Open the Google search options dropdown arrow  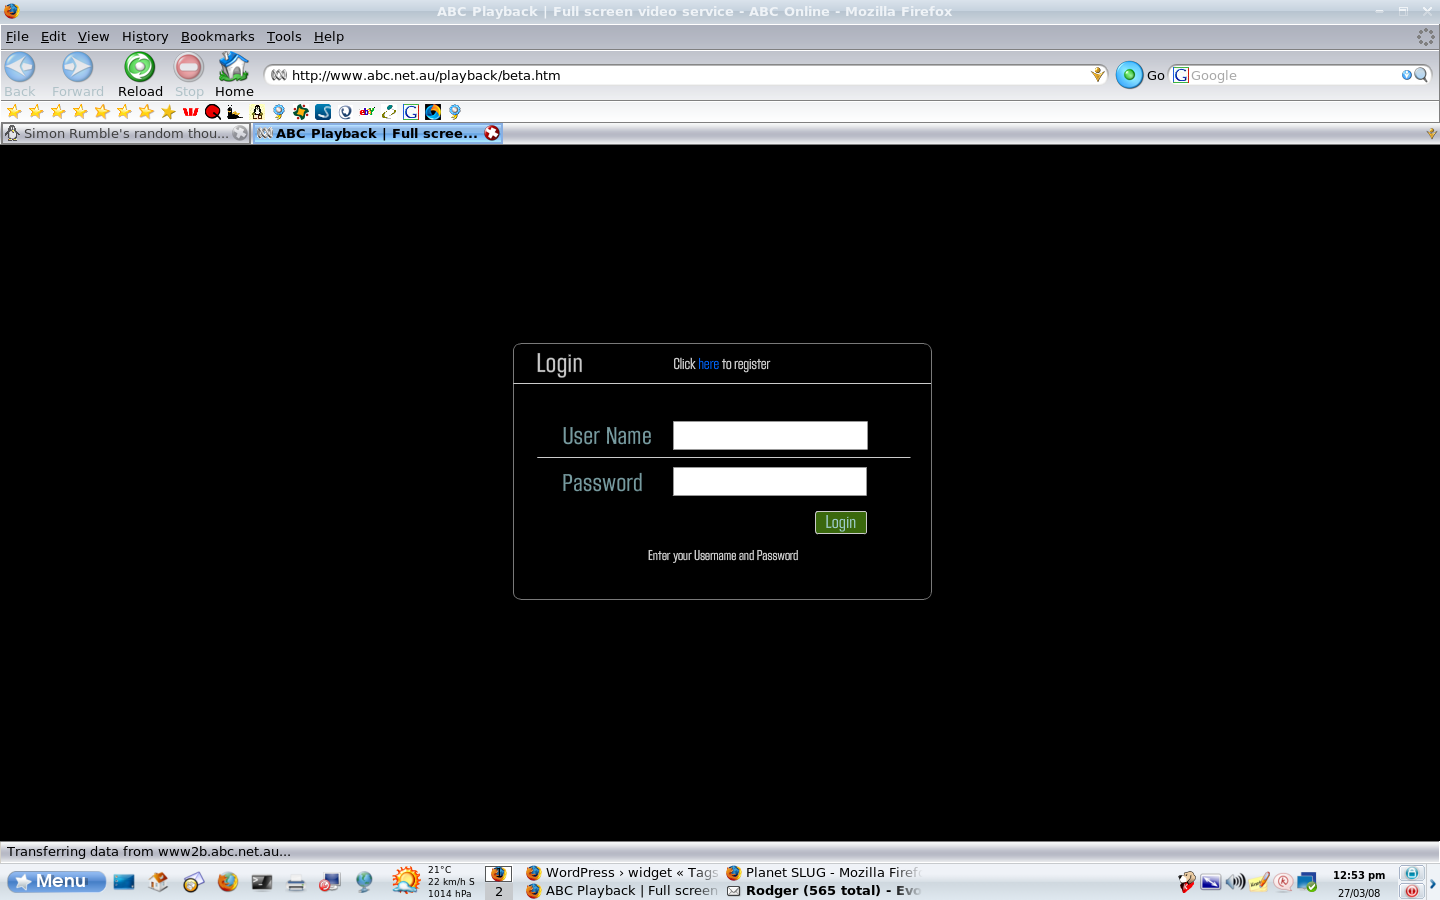click(1406, 75)
